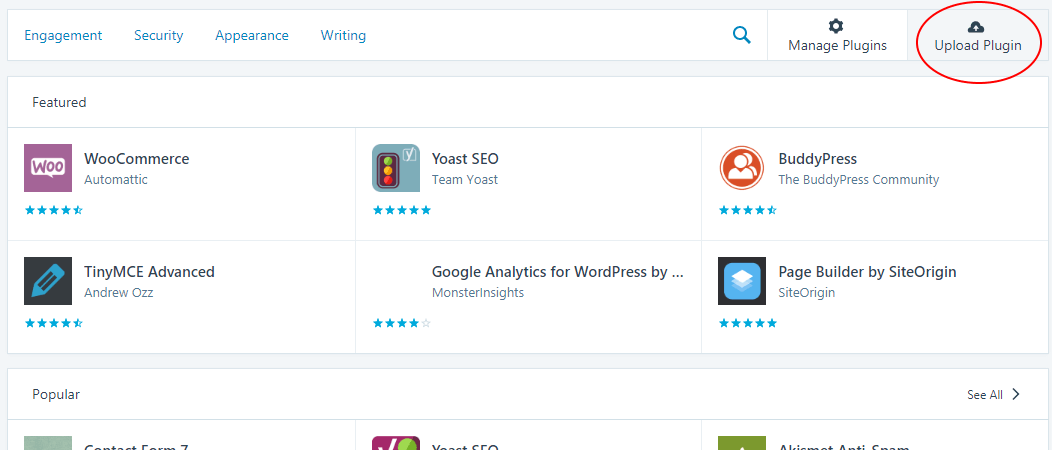Click the Manage Plugins gear icon
This screenshot has height=450, width=1052.
pos(837,26)
